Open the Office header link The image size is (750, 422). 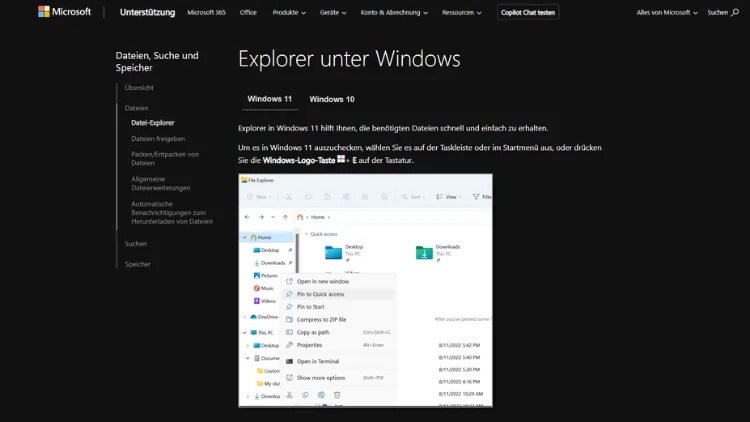click(248, 12)
